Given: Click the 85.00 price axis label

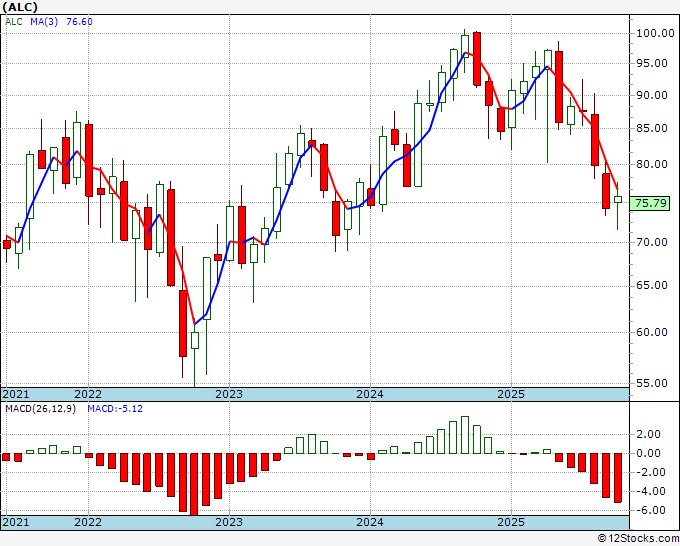Looking at the screenshot, I should click(651, 128).
